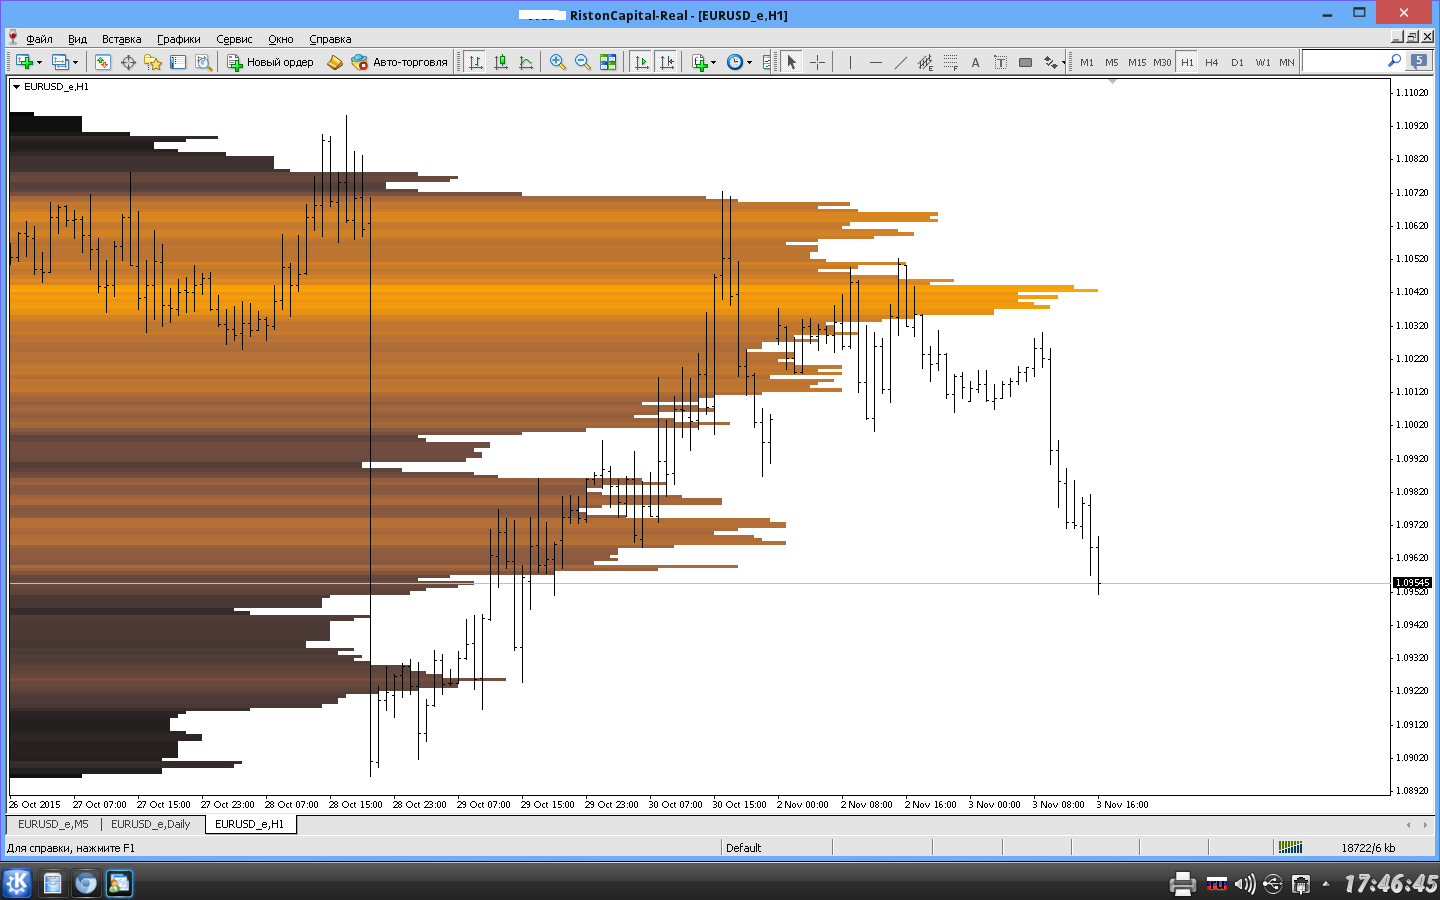Tile chart windows icon

(608, 62)
